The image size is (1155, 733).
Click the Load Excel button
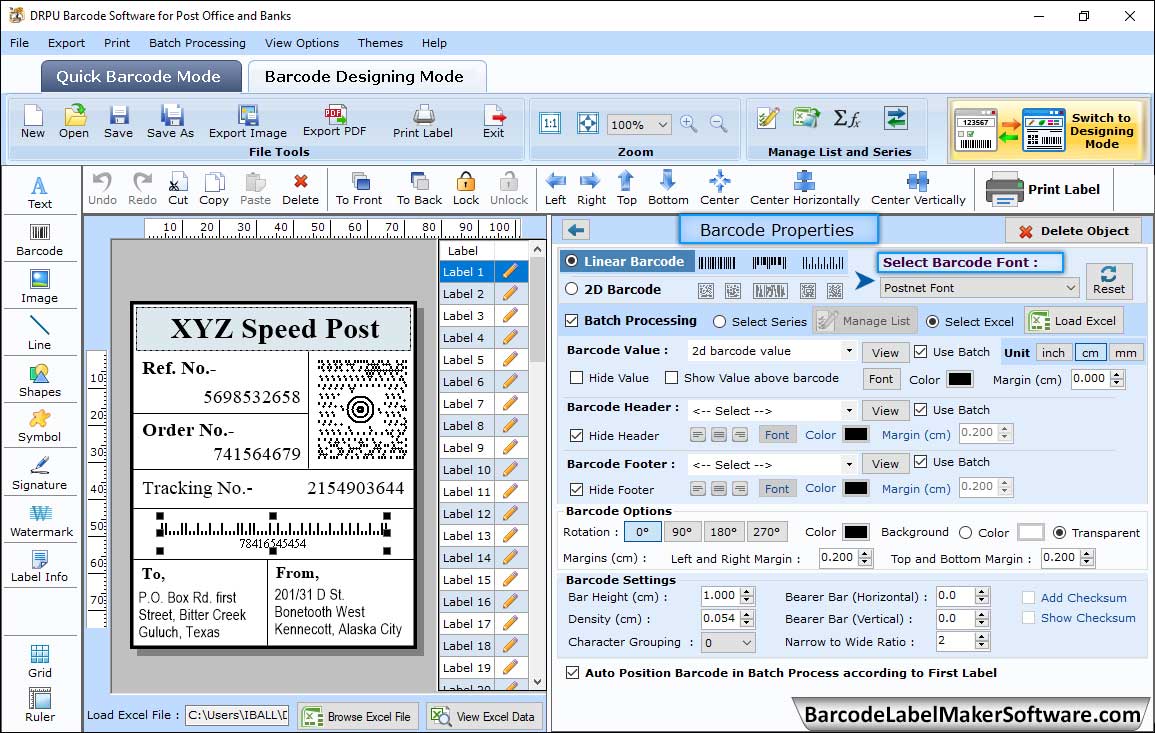pos(1074,321)
